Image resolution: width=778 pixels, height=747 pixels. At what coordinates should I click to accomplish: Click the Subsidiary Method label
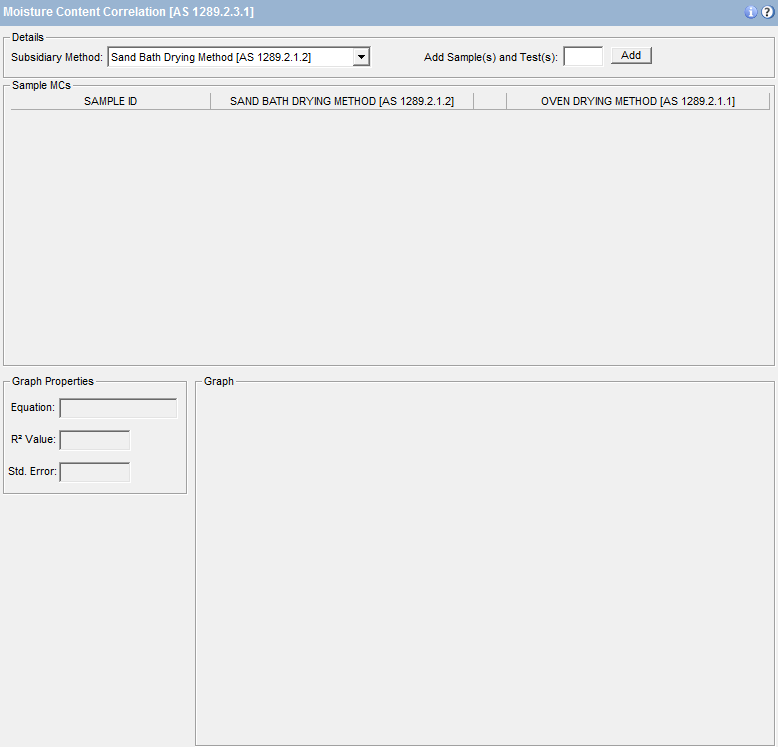[57, 57]
